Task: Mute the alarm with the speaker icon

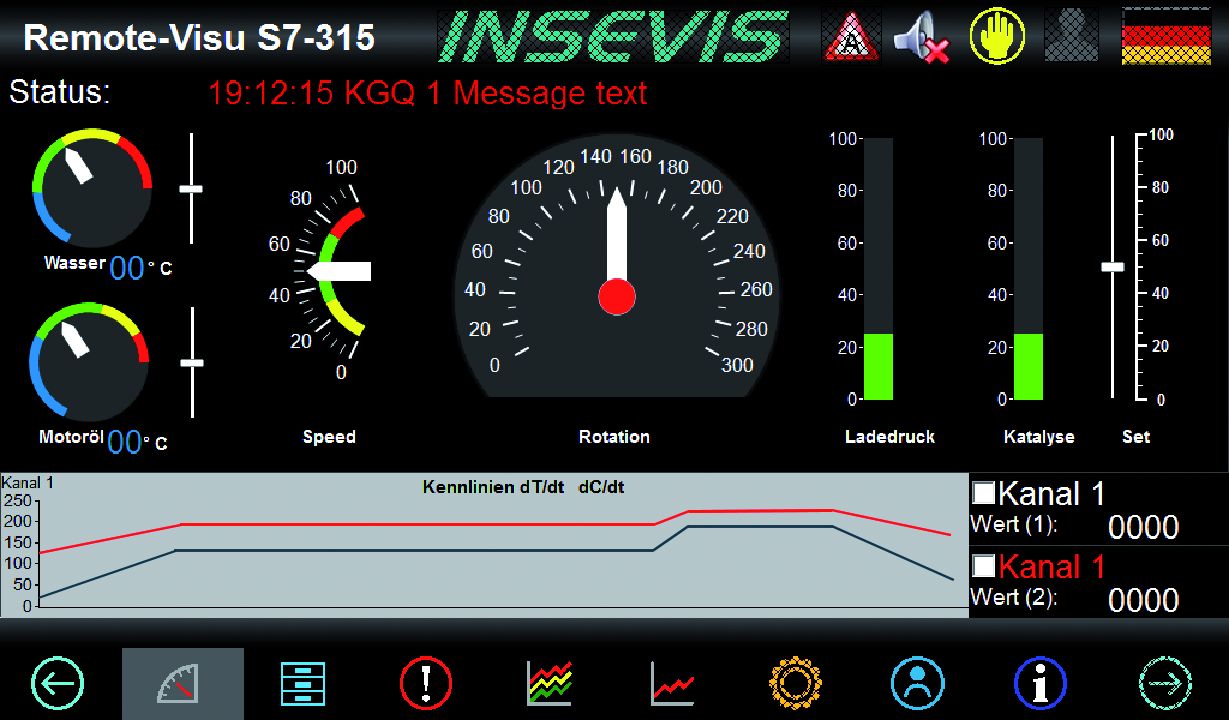Action: [922, 35]
